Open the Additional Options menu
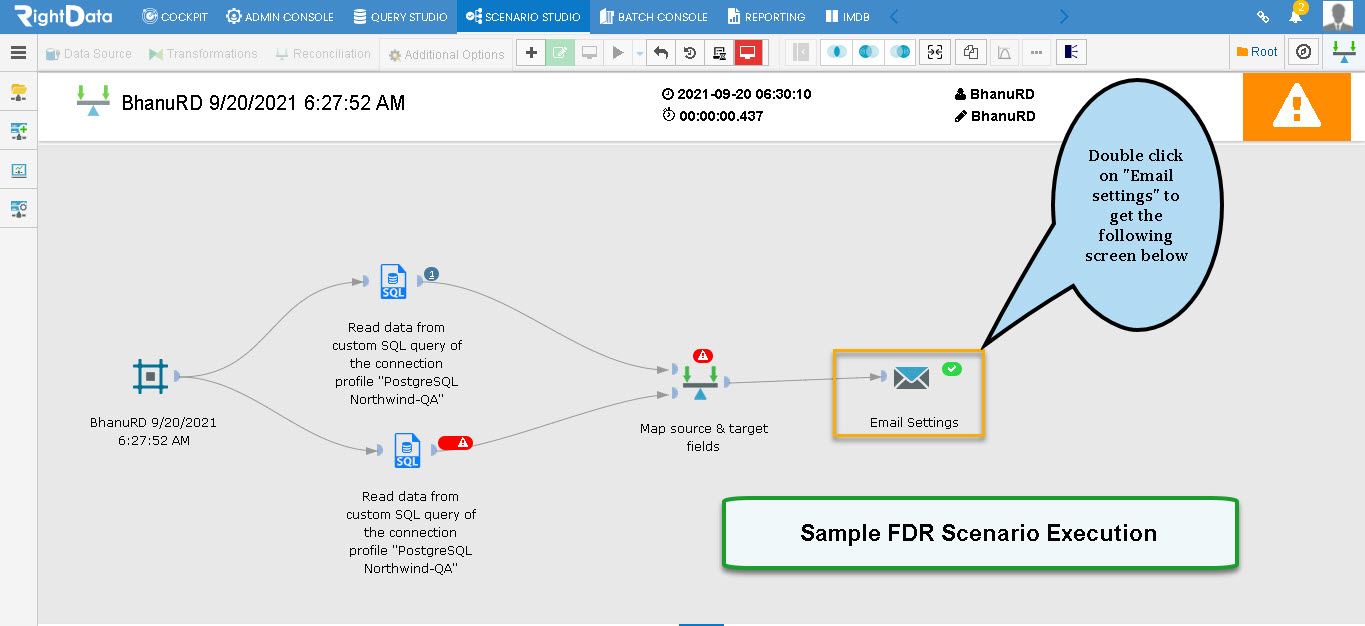This screenshot has height=626, width=1365. [x=446, y=54]
